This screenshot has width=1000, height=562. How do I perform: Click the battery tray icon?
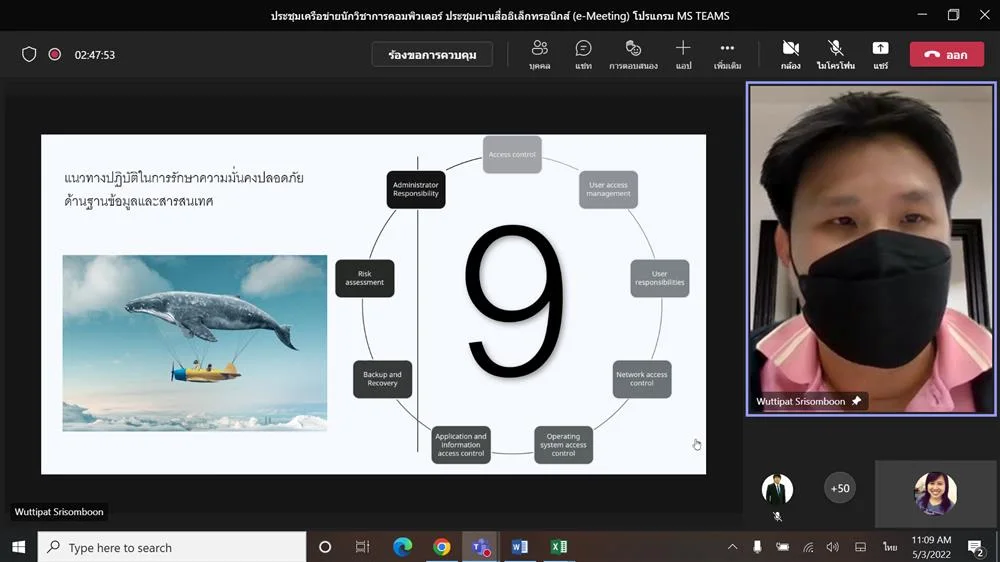coord(783,547)
